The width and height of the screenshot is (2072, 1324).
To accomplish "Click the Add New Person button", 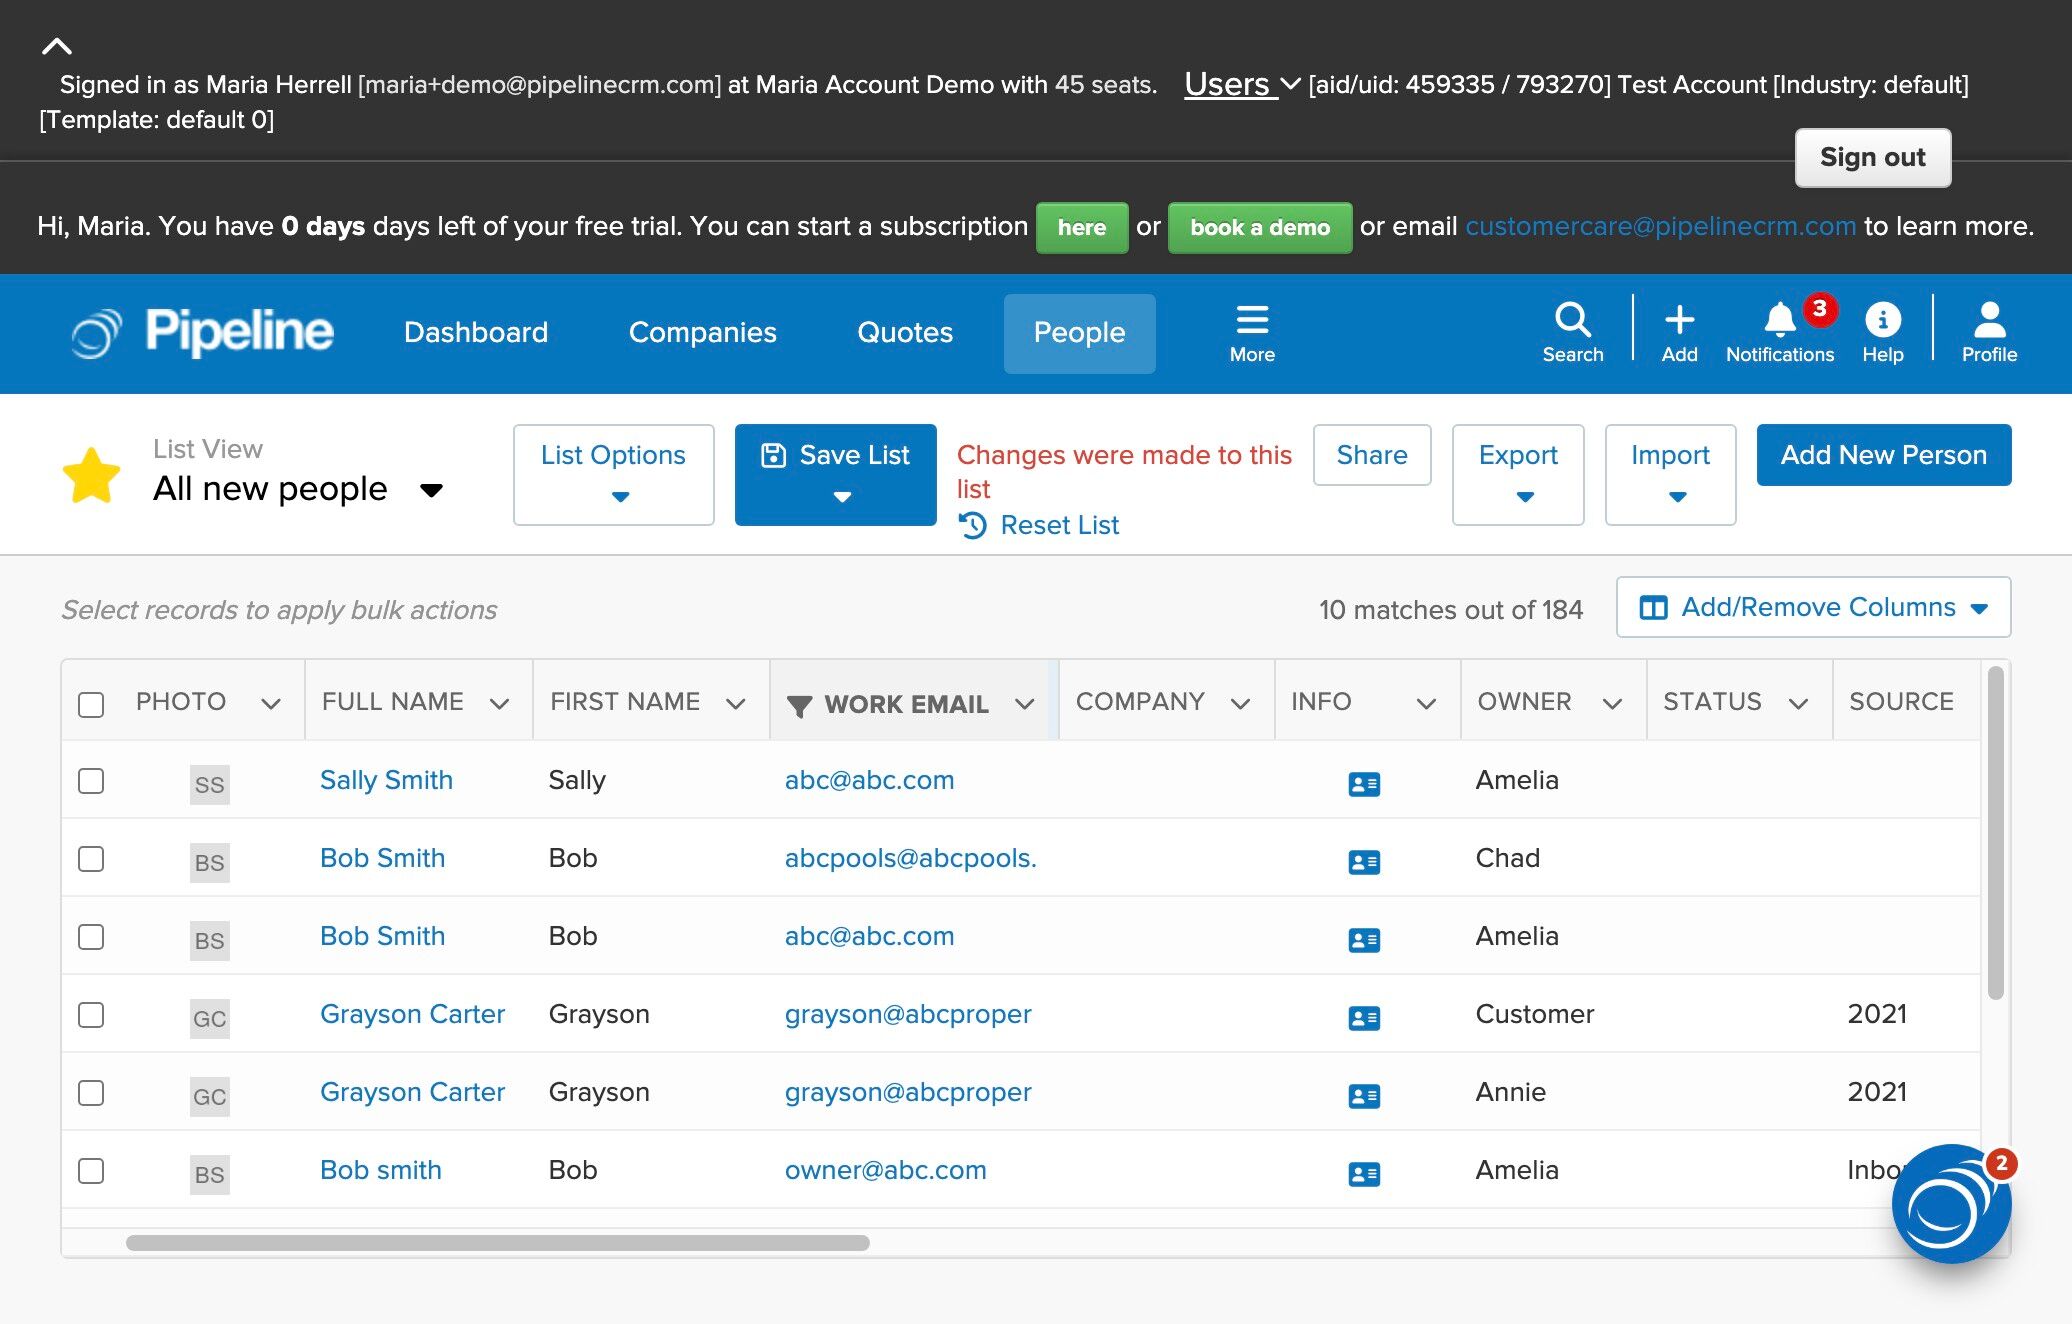I will (1883, 455).
